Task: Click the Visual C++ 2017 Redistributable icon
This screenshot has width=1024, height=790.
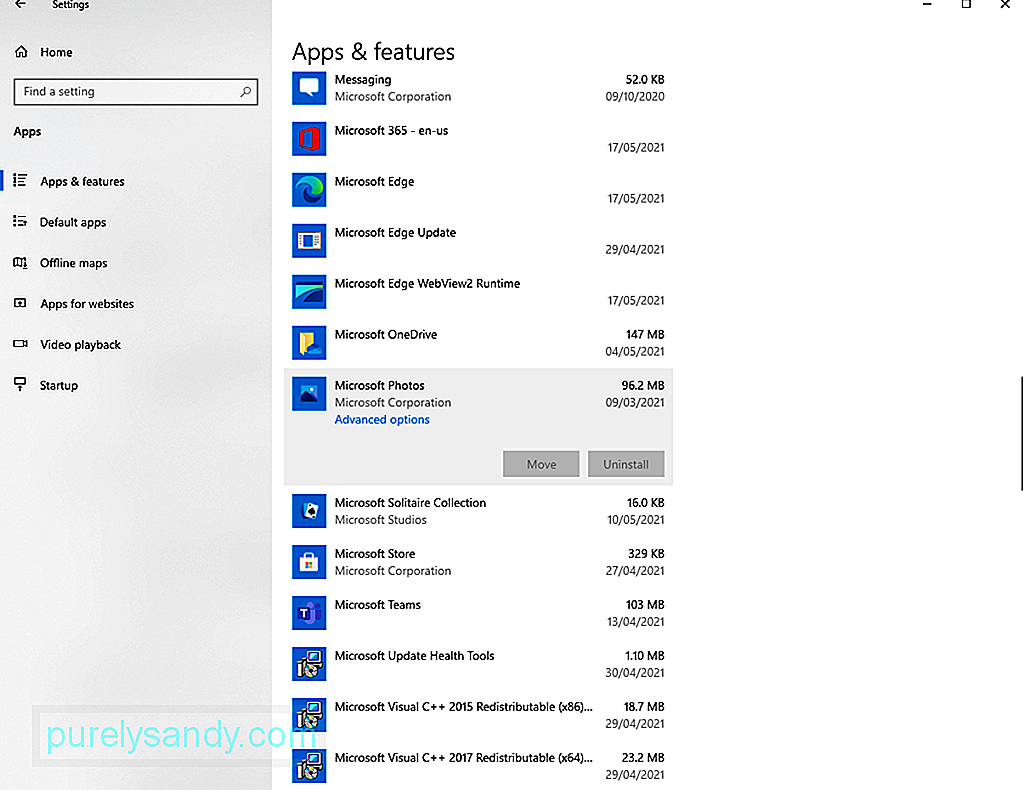Action: 309,765
